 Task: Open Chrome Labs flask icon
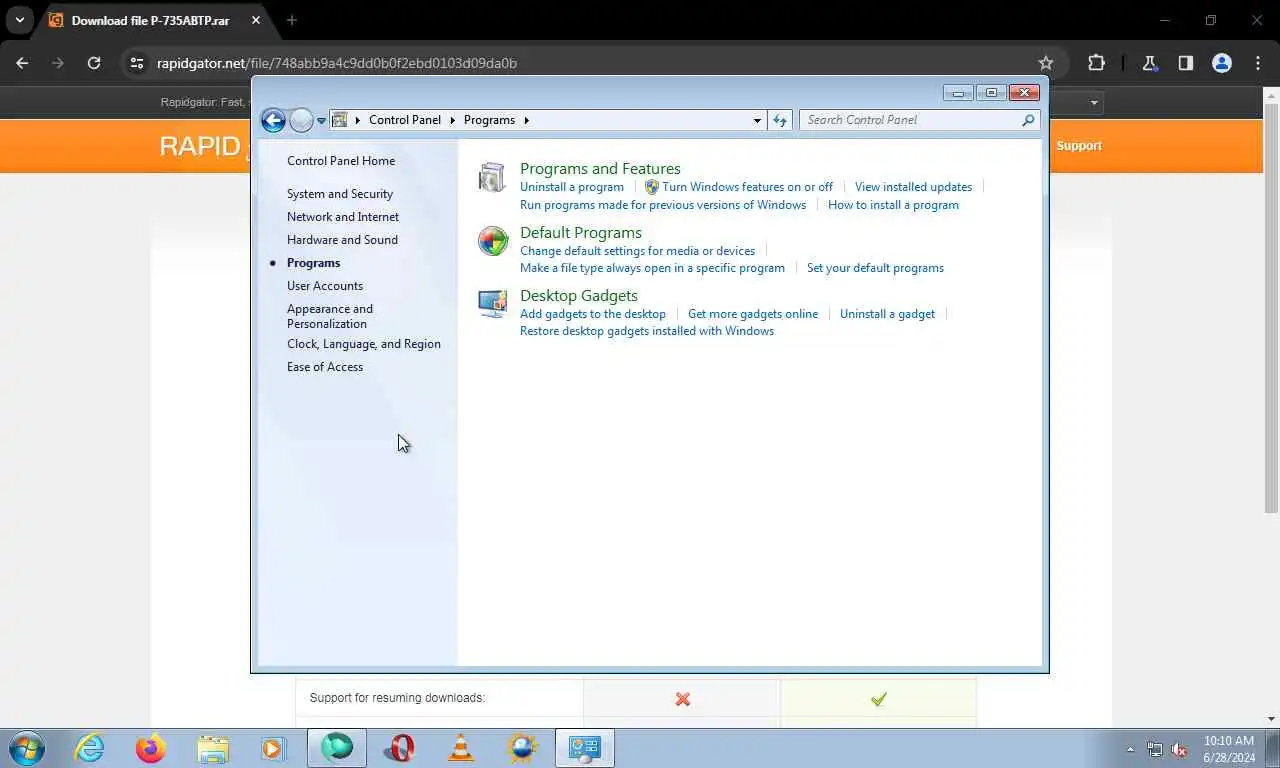pos(1149,63)
